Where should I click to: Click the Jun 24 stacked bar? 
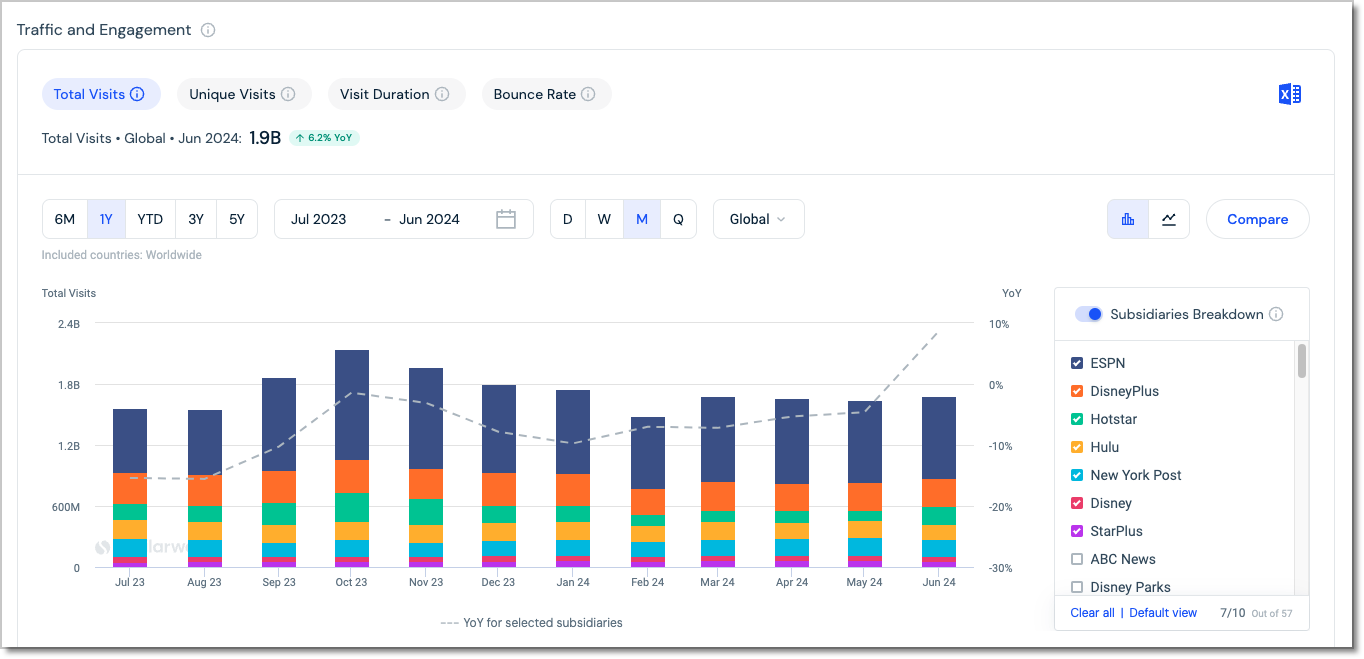point(939,482)
